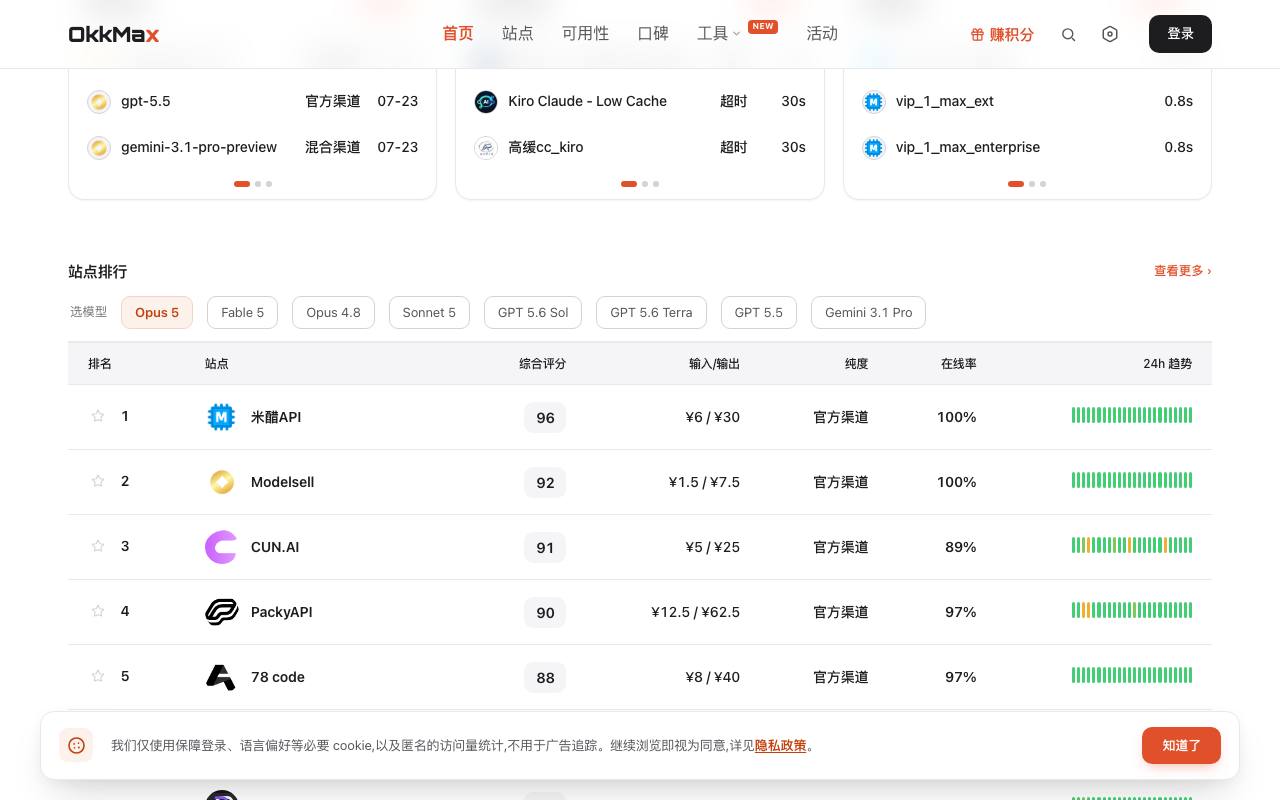Dismiss cookie notice with 知道了

[1181, 745]
